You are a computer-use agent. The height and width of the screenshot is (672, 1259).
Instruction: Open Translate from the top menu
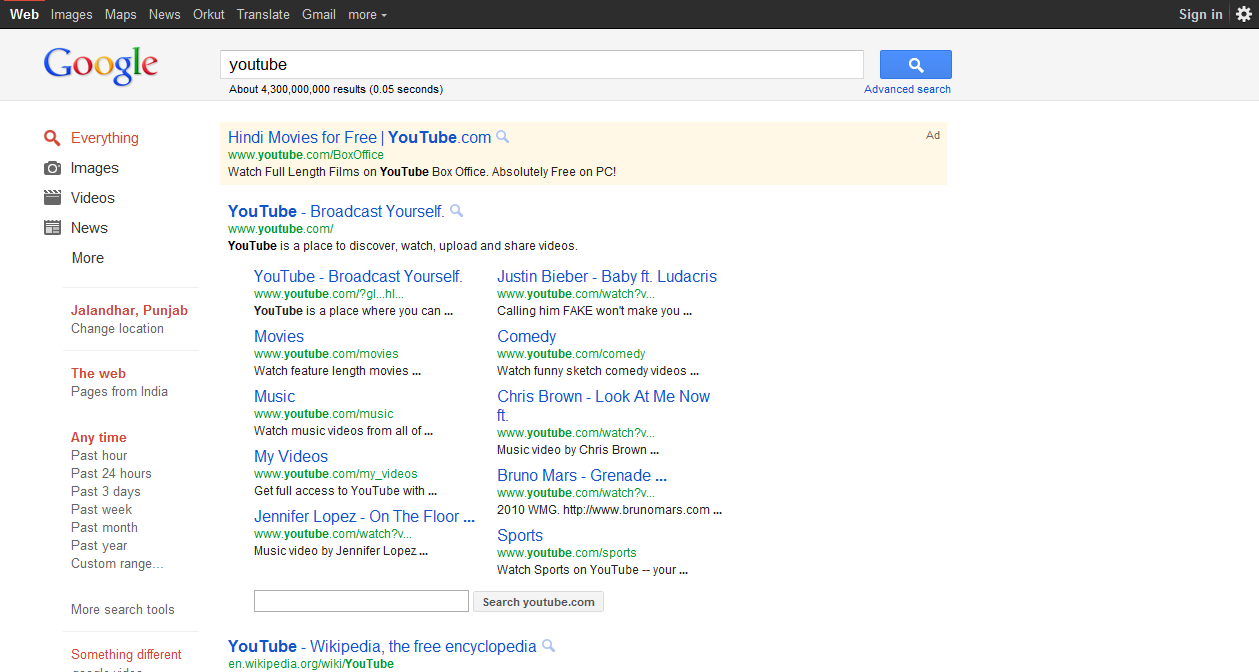263,14
